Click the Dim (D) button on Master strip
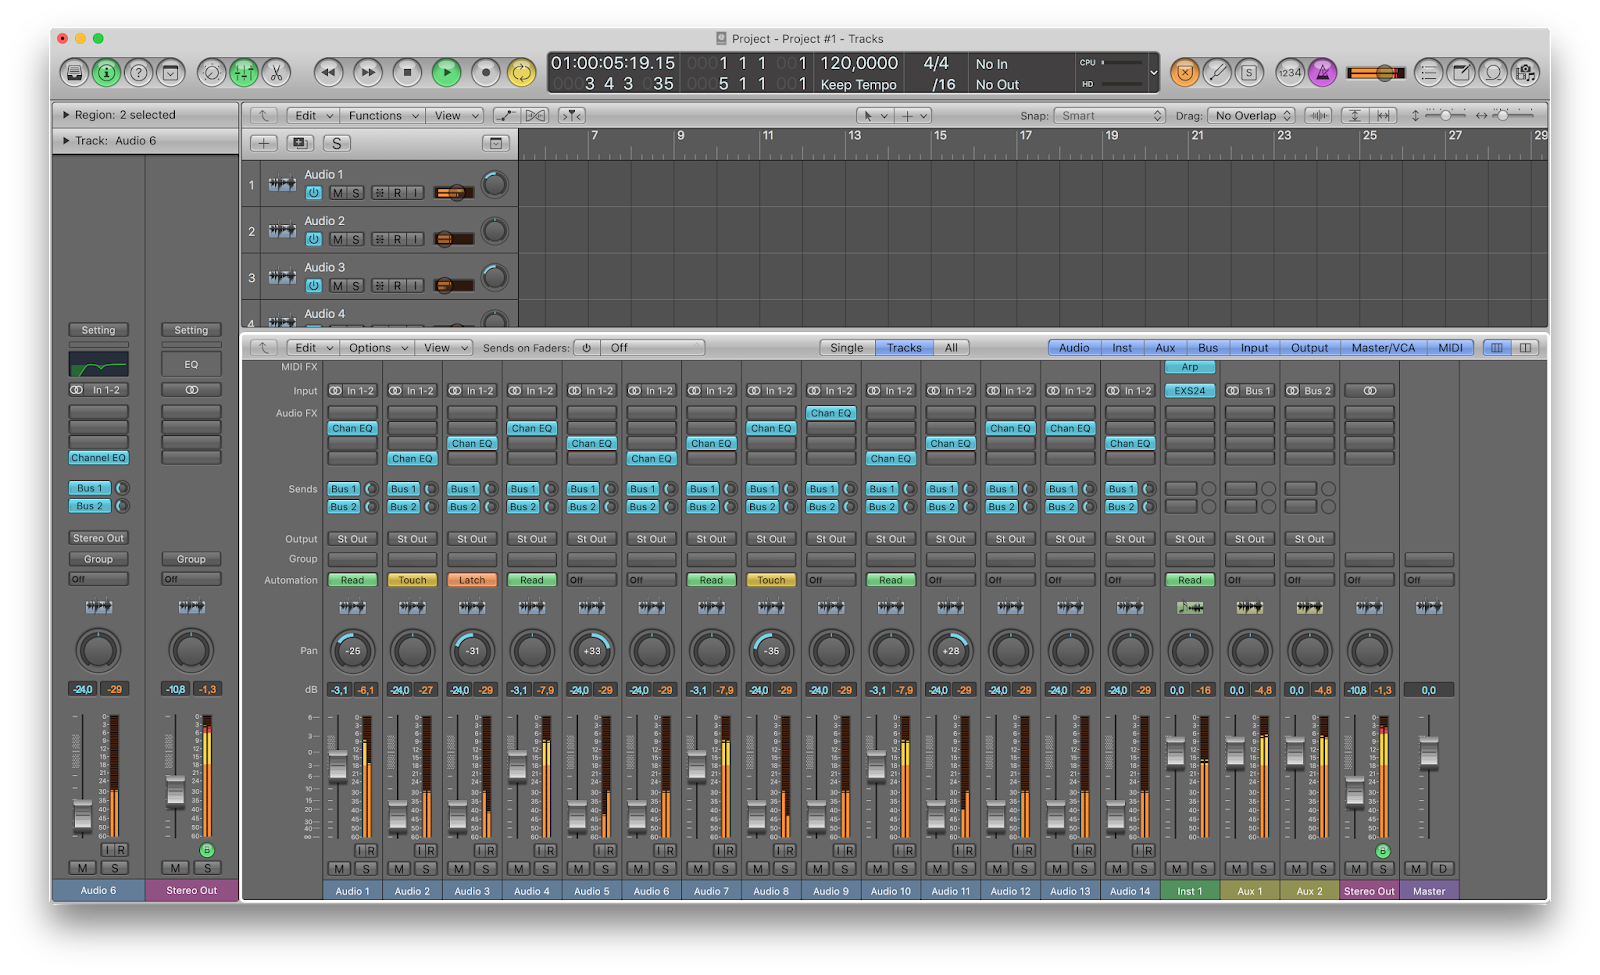1600x975 pixels. pyautogui.click(x=1443, y=869)
